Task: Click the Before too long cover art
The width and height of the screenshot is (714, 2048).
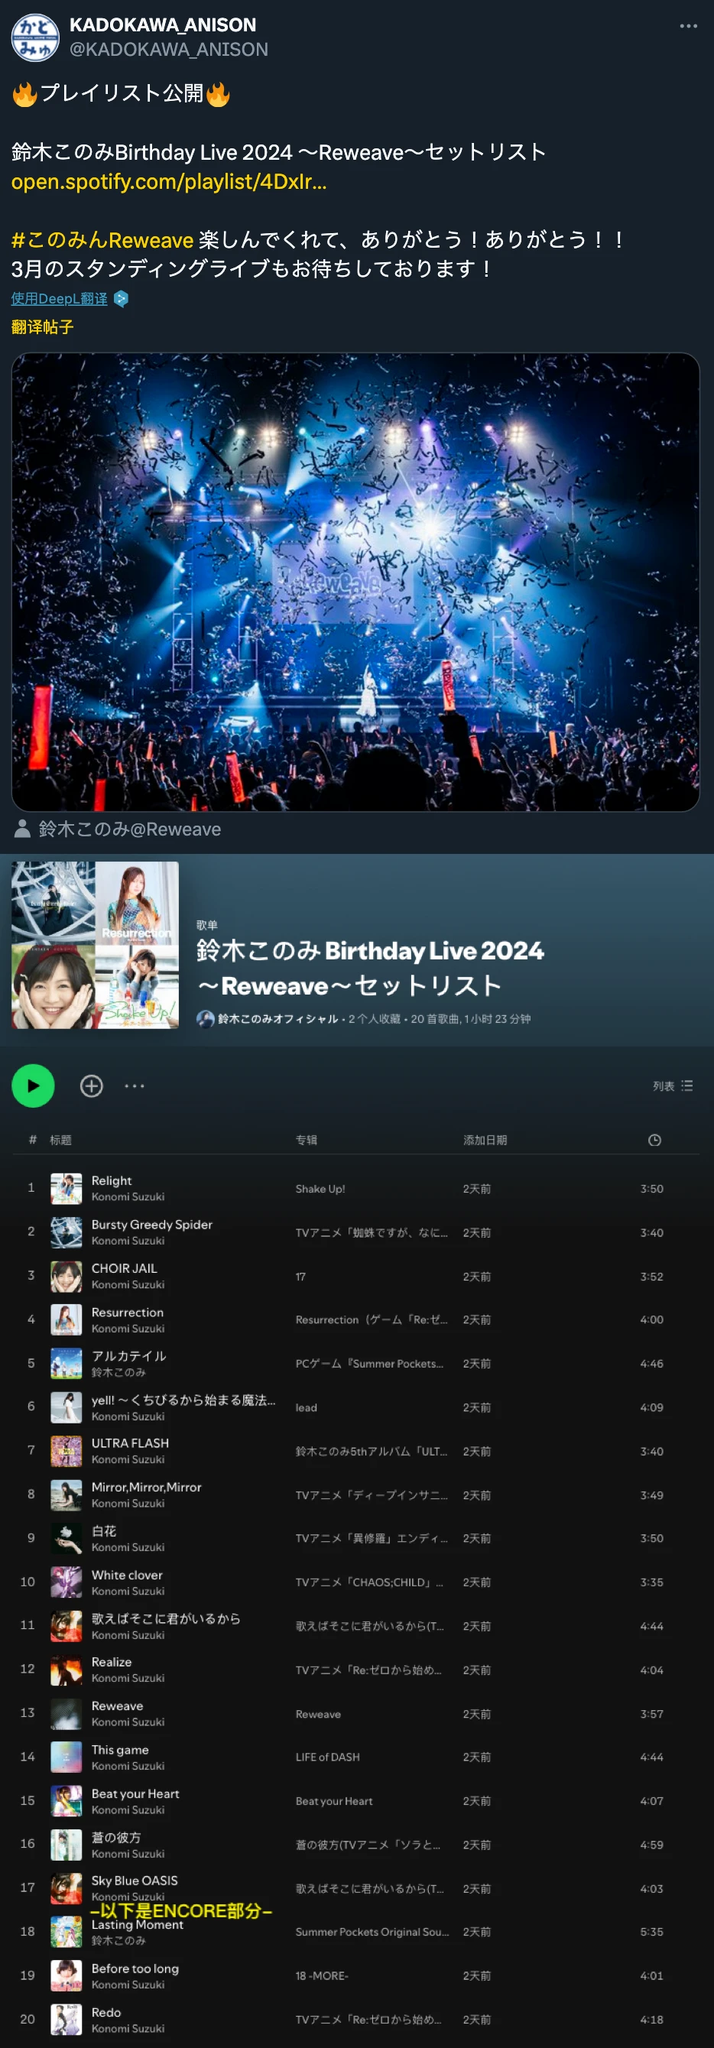Action: tap(66, 1976)
